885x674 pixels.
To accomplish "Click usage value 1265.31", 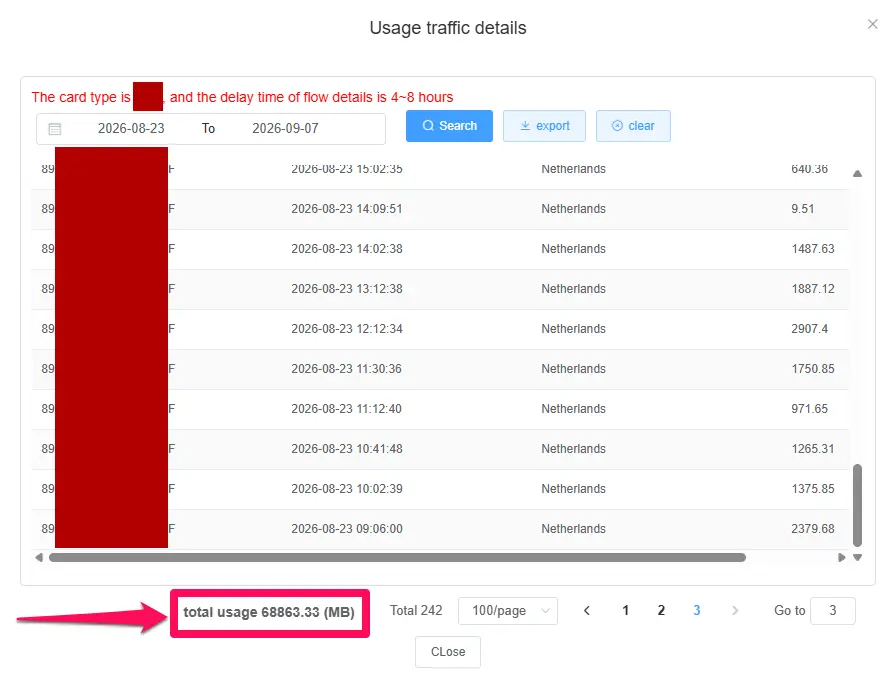I will coord(813,449).
